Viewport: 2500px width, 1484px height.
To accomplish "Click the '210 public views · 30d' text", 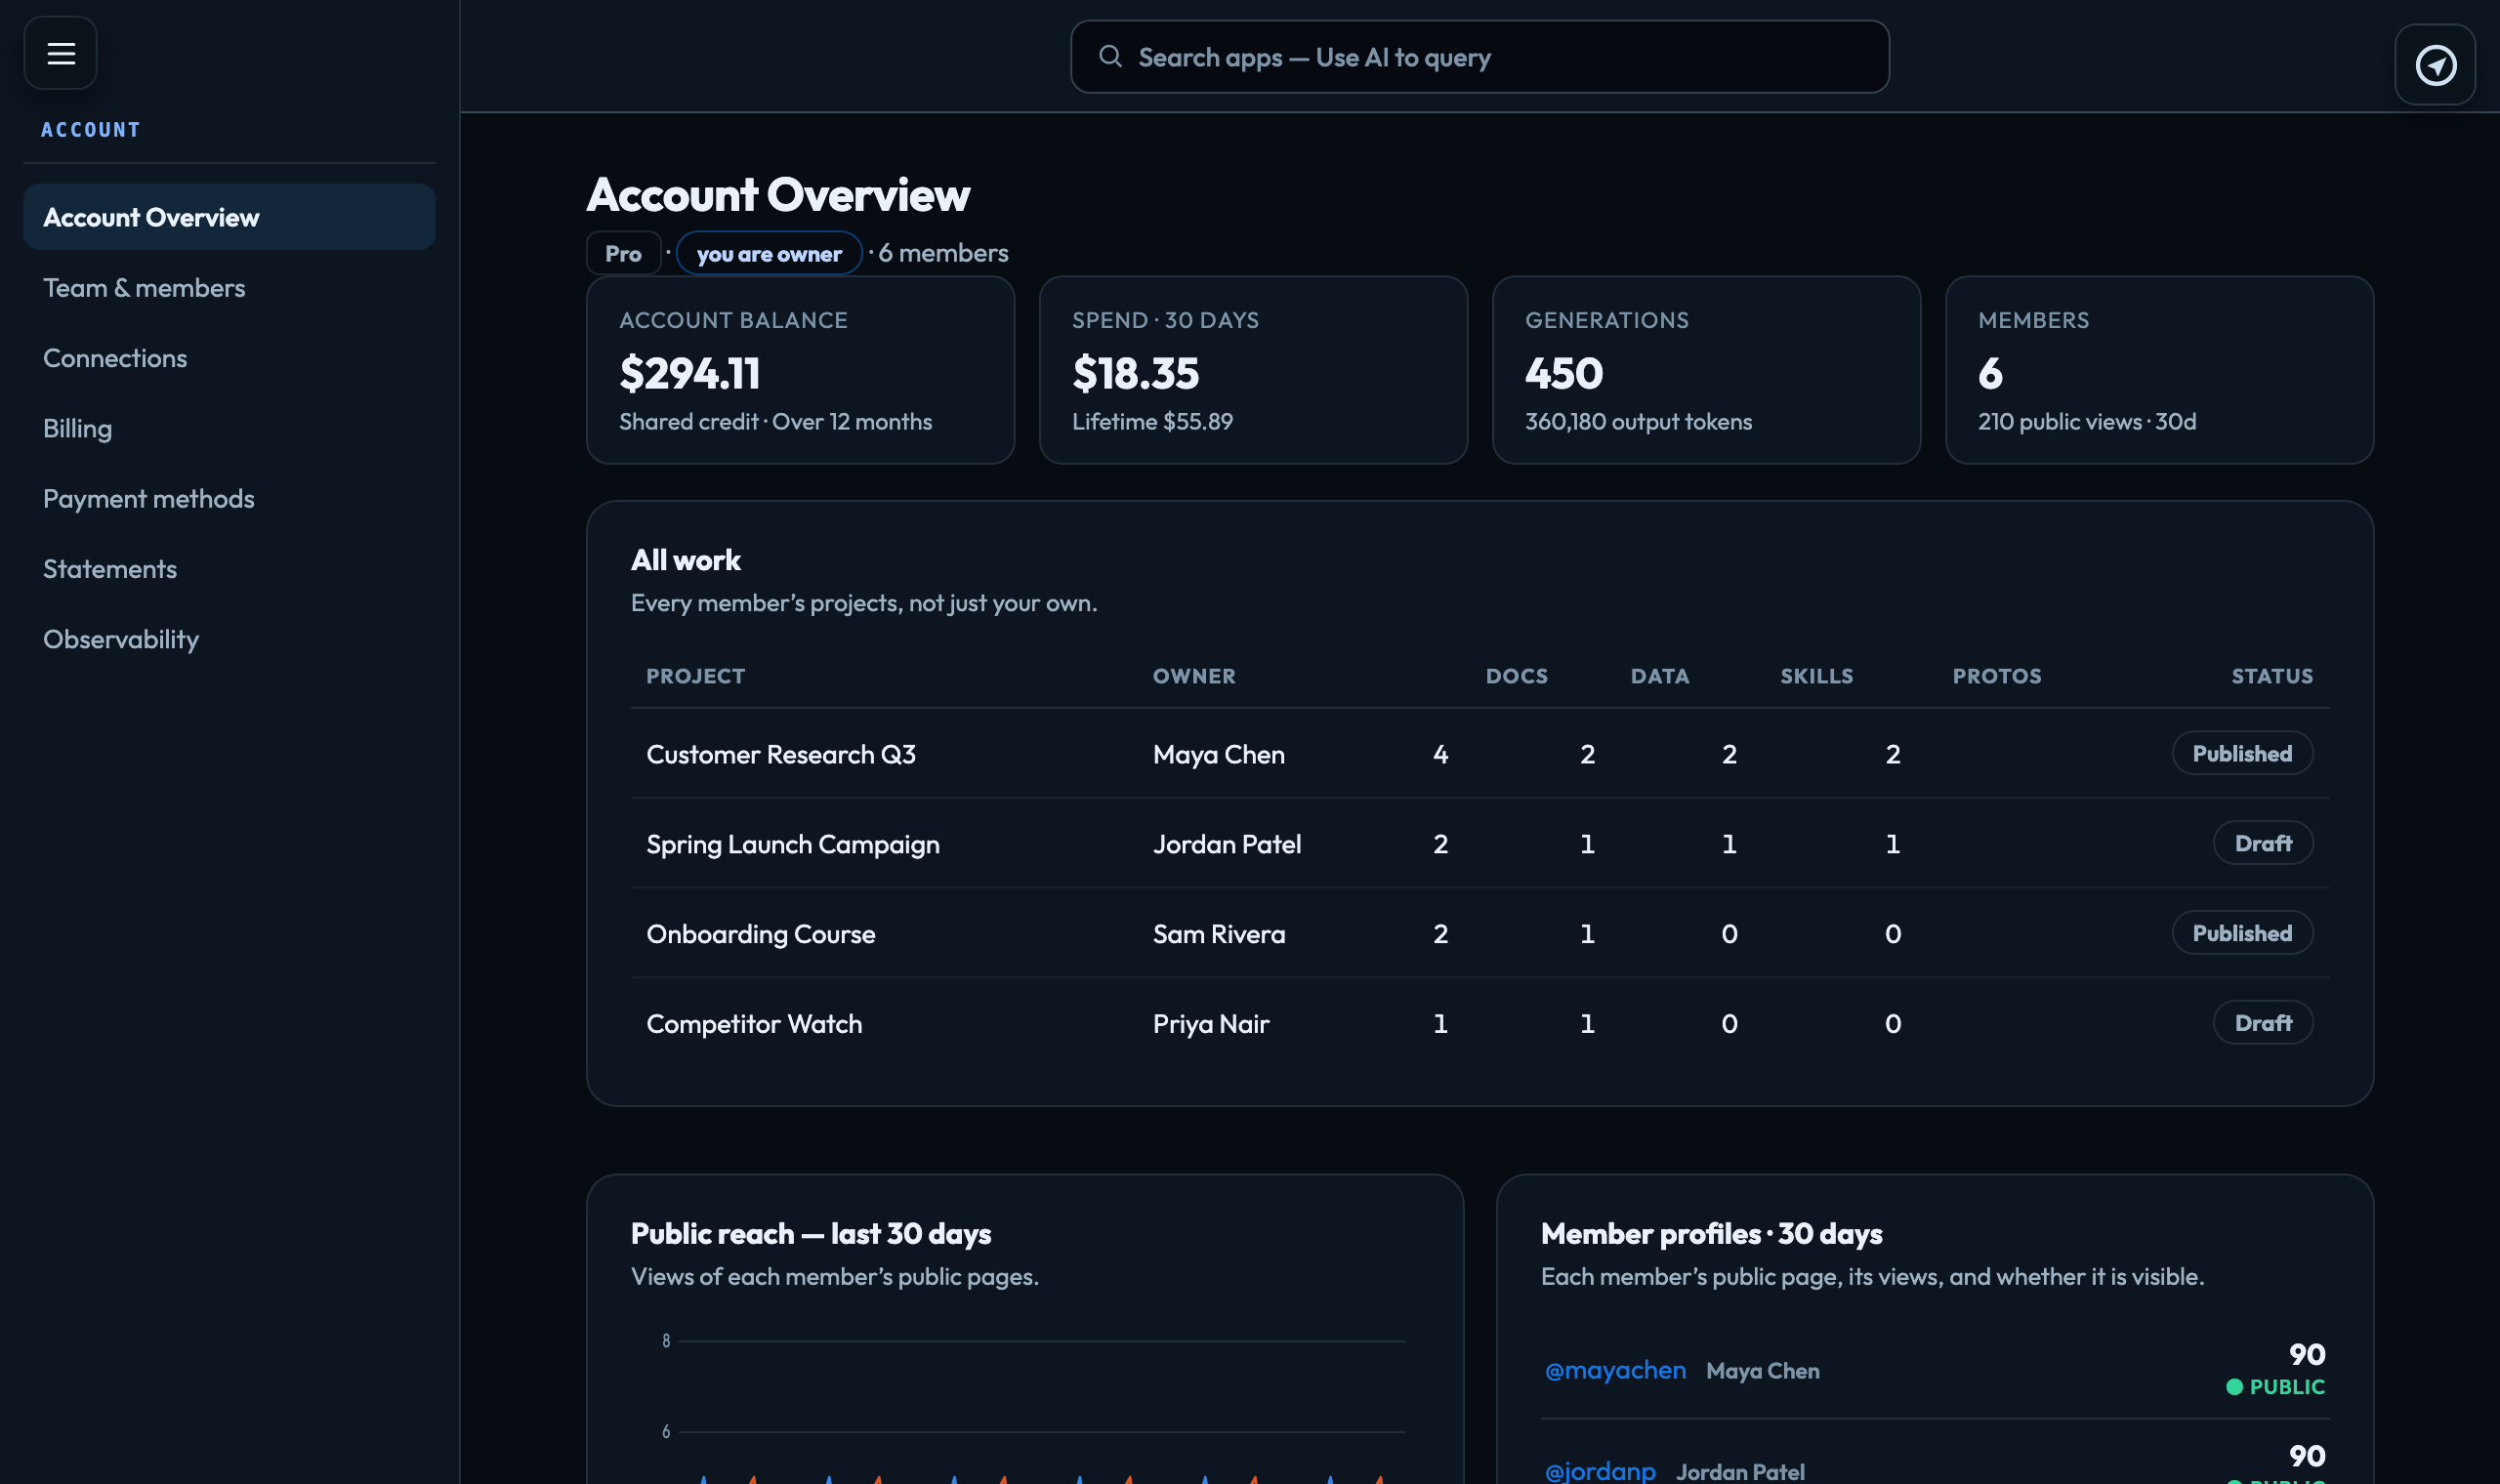I will [2087, 422].
